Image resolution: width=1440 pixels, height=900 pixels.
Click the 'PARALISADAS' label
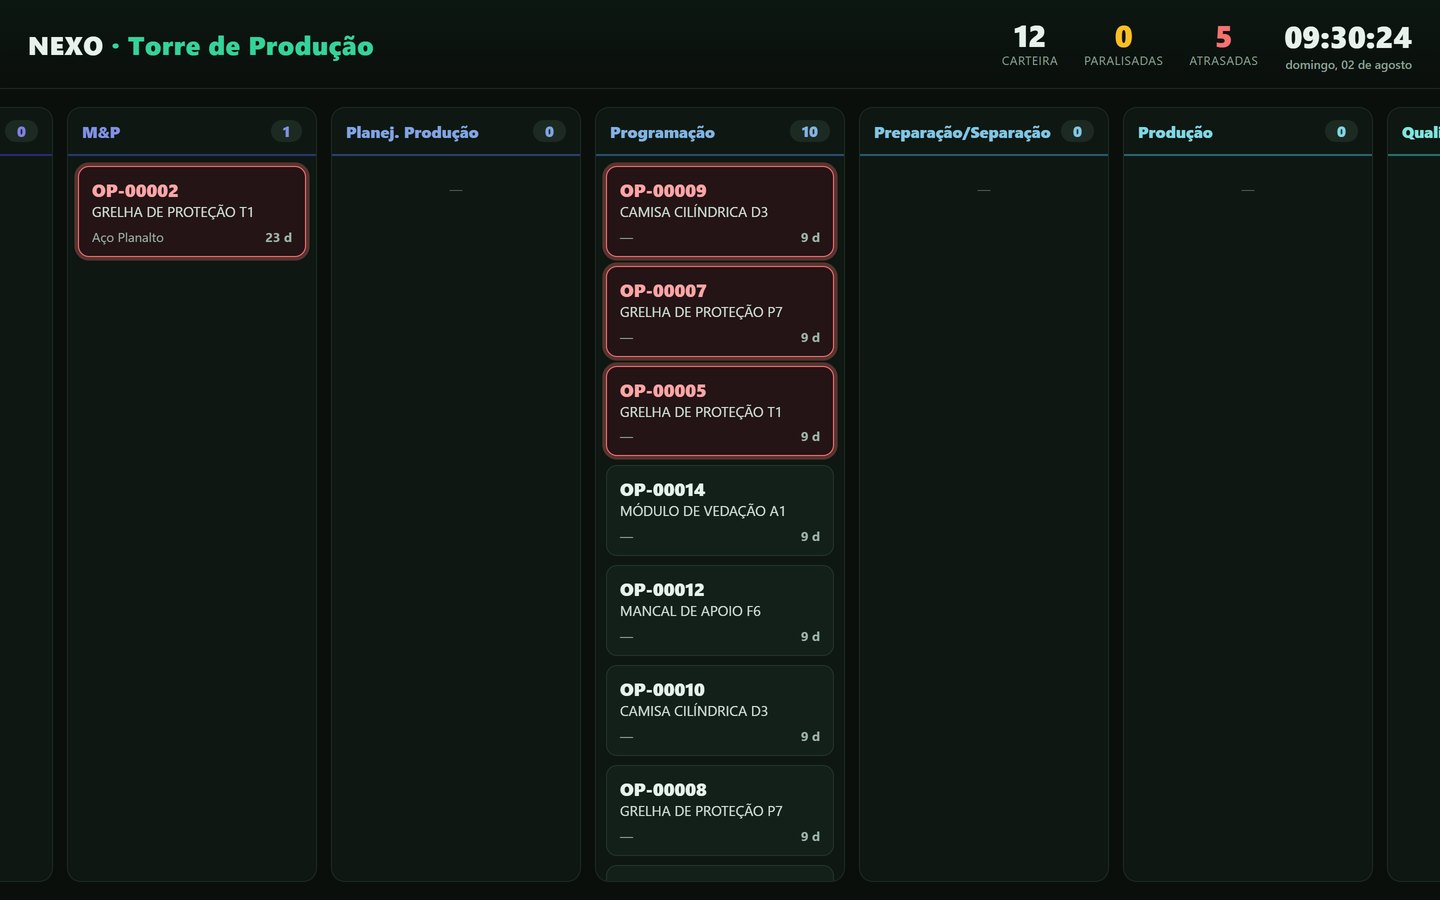pos(1123,61)
